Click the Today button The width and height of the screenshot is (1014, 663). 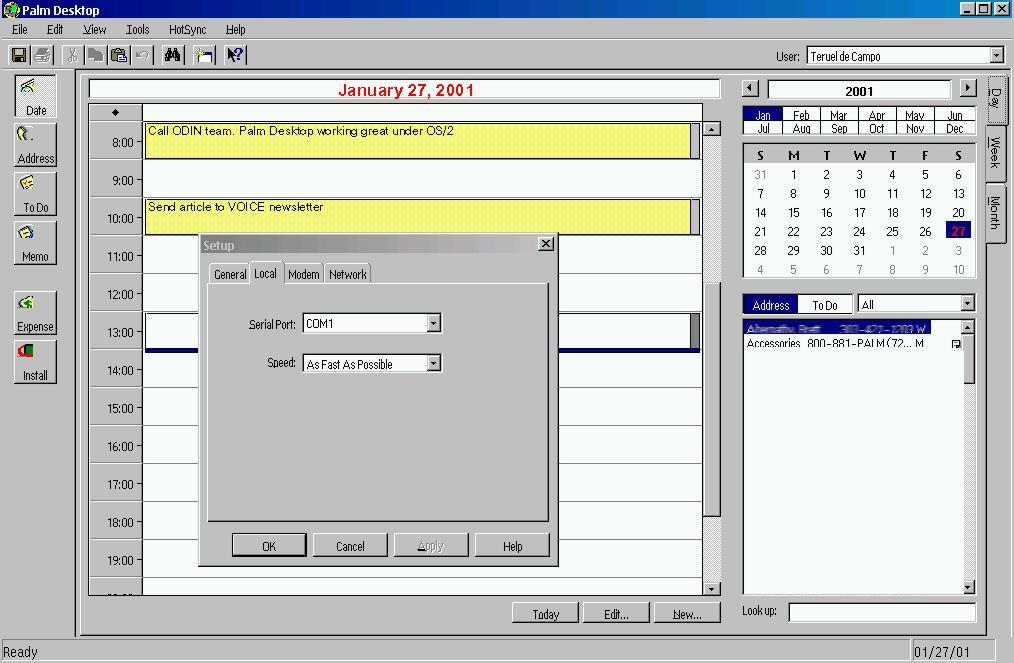pos(545,613)
